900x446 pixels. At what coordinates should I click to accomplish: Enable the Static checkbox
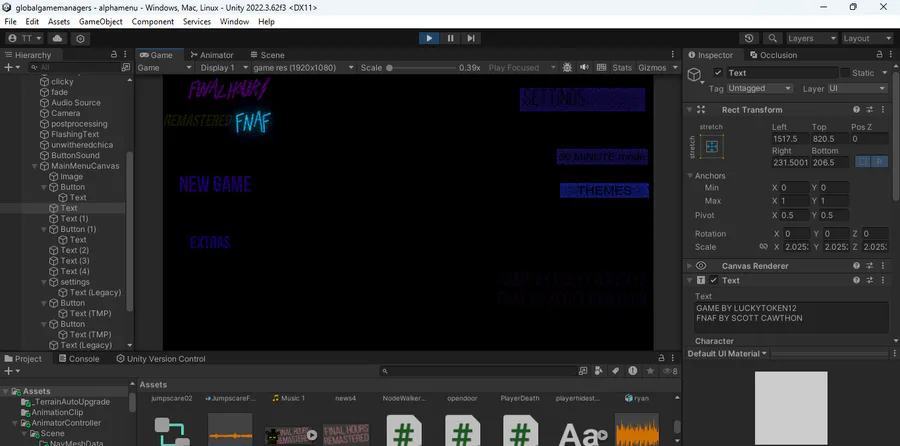tap(845, 73)
